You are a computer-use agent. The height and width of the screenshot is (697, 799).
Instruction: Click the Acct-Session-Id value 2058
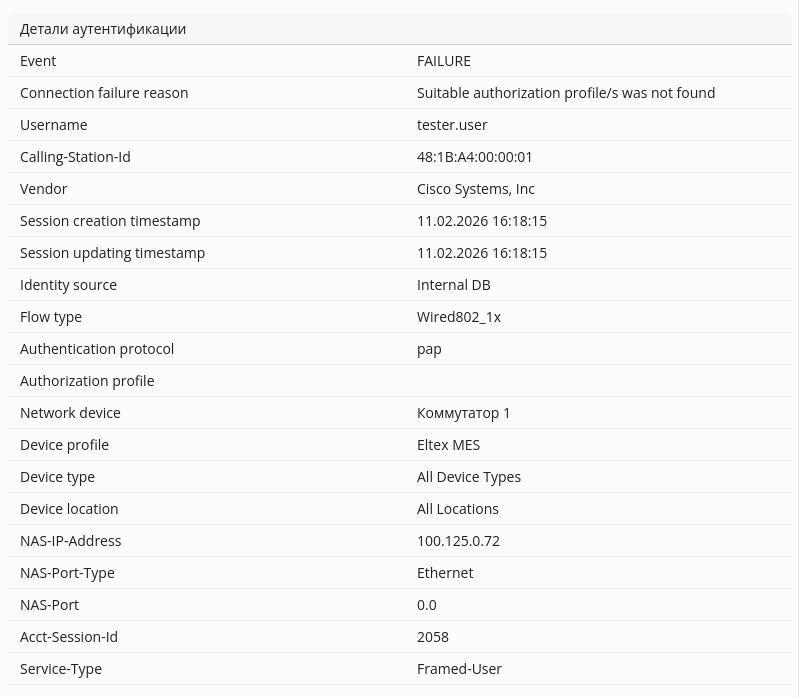click(432, 637)
